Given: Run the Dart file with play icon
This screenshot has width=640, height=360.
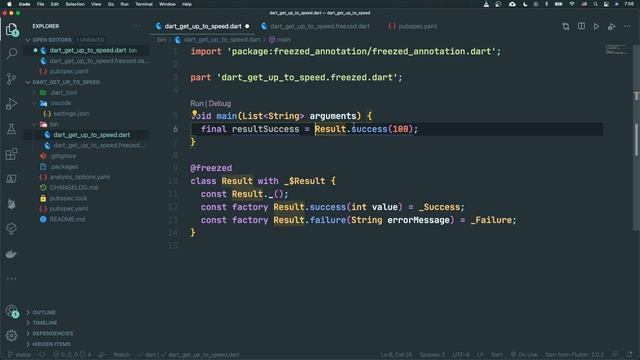Looking at the screenshot, I should (x=596, y=27).
